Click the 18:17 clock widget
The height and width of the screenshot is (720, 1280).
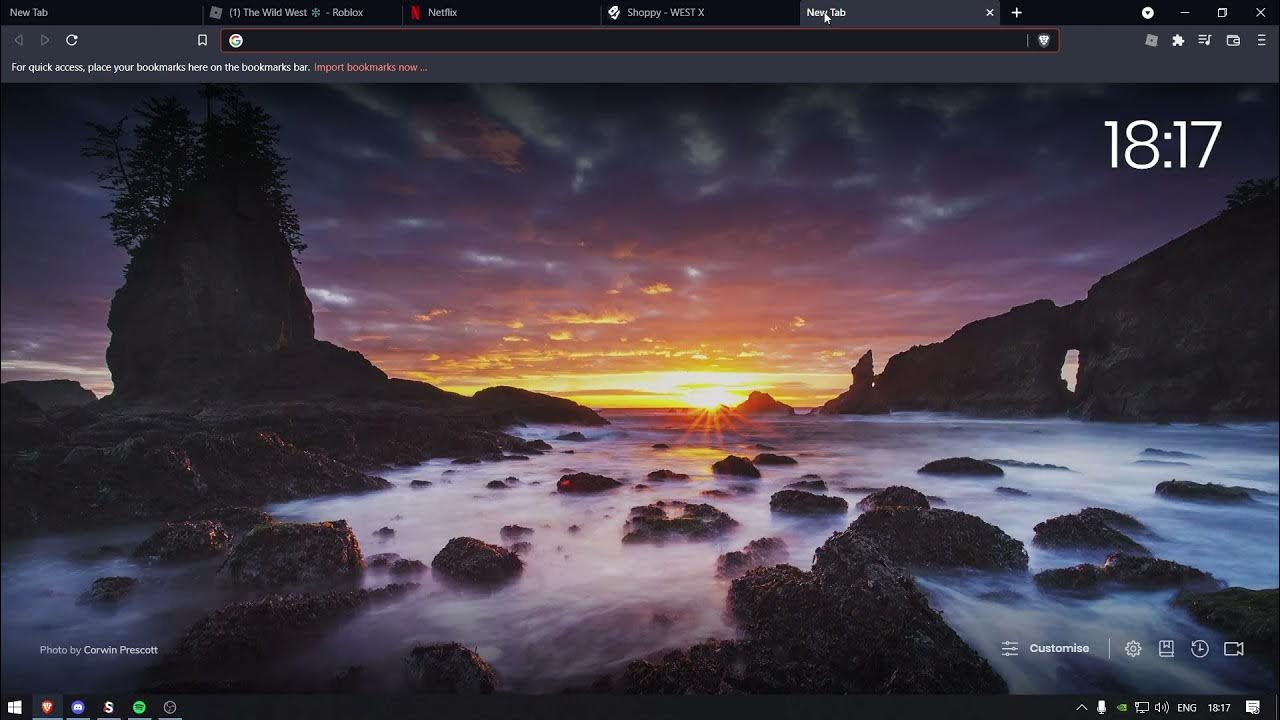[x=1162, y=146]
